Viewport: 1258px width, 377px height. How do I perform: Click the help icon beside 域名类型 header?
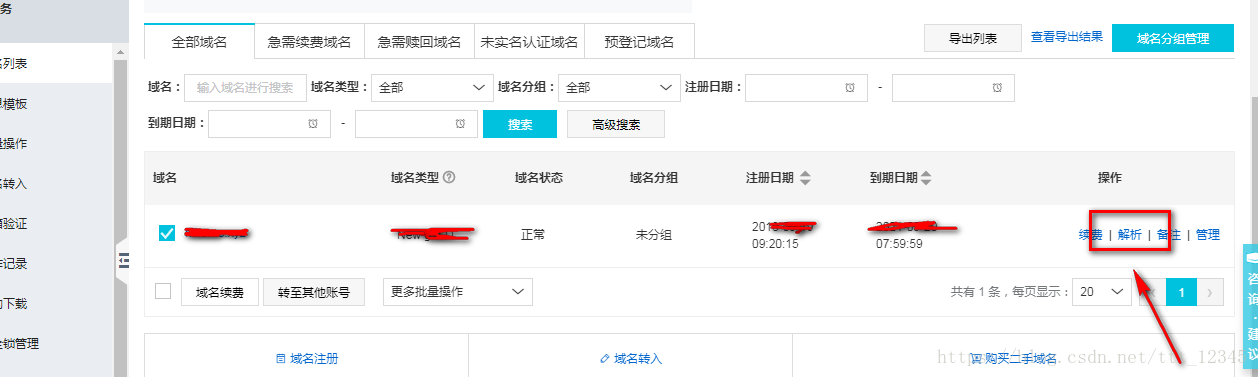[449, 178]
